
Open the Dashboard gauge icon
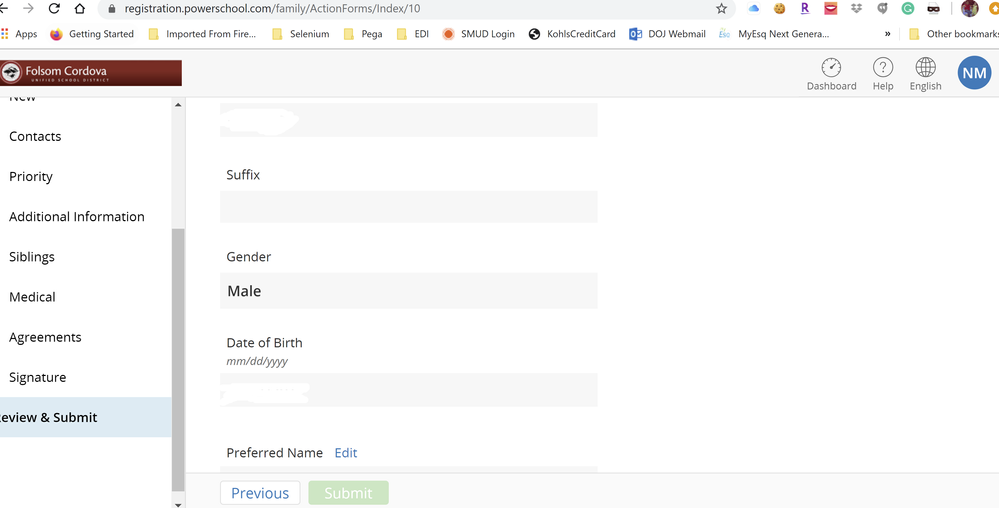click(831, 69)
